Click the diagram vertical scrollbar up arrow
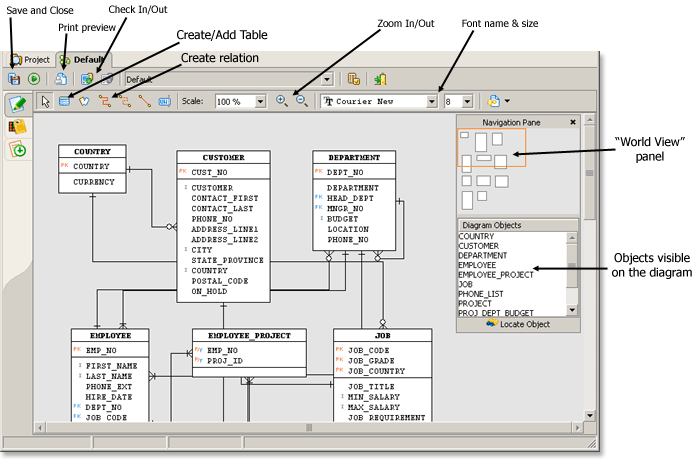Viewport: 700px width, 460px height. pos(589,120)
